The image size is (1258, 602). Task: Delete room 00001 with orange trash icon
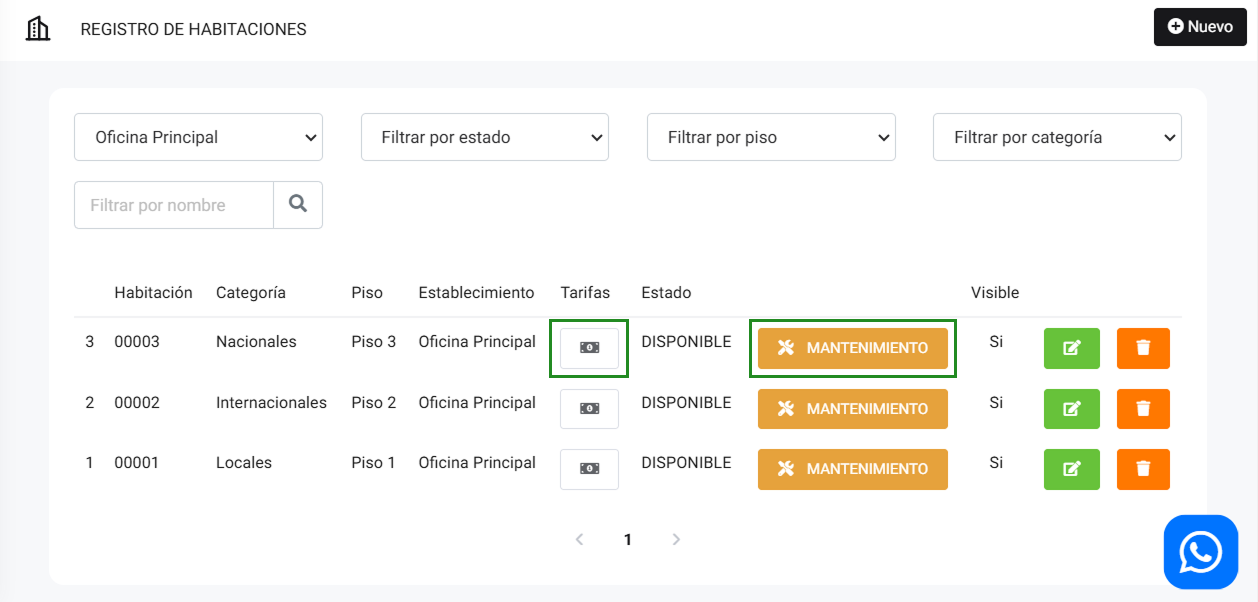1143,469
